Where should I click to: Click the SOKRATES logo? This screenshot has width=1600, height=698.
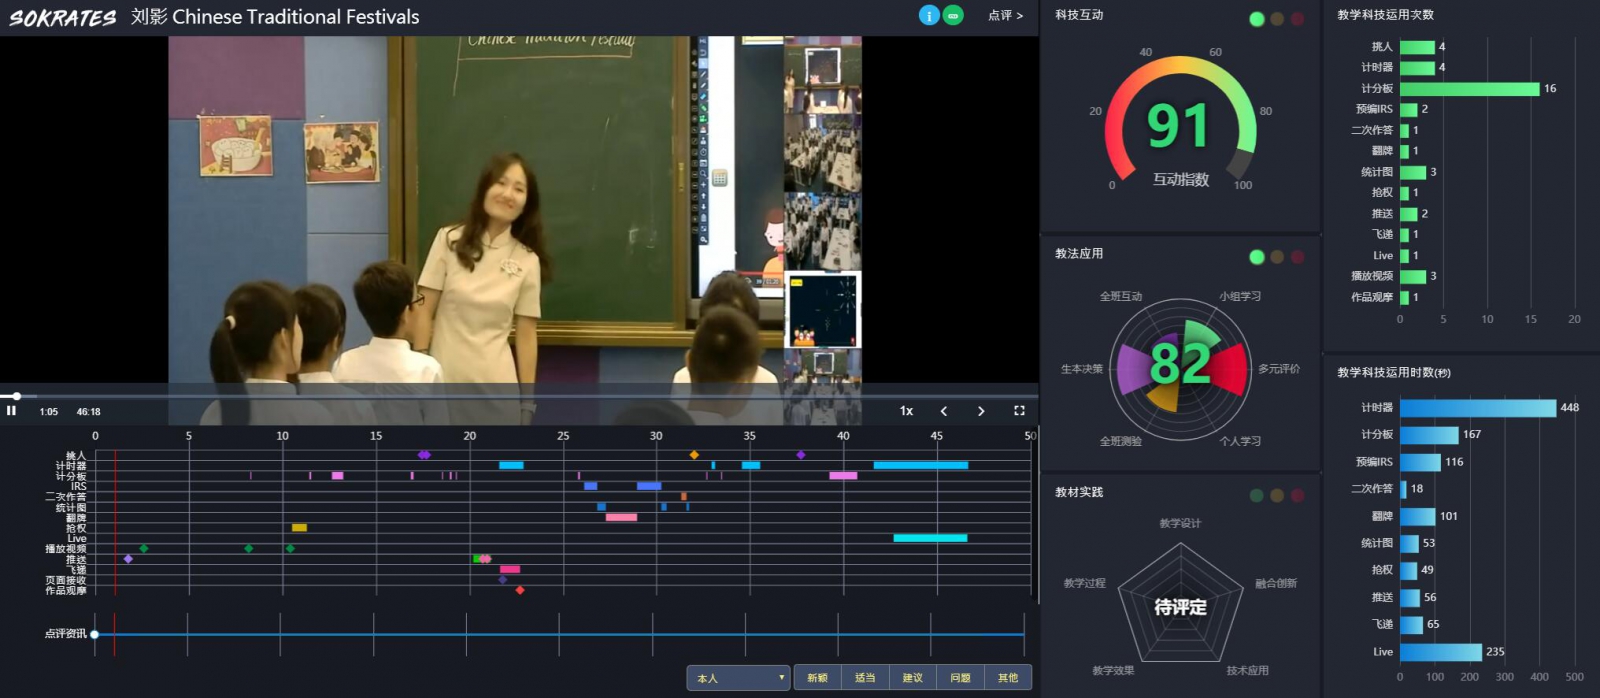click(x=62, y=18)
